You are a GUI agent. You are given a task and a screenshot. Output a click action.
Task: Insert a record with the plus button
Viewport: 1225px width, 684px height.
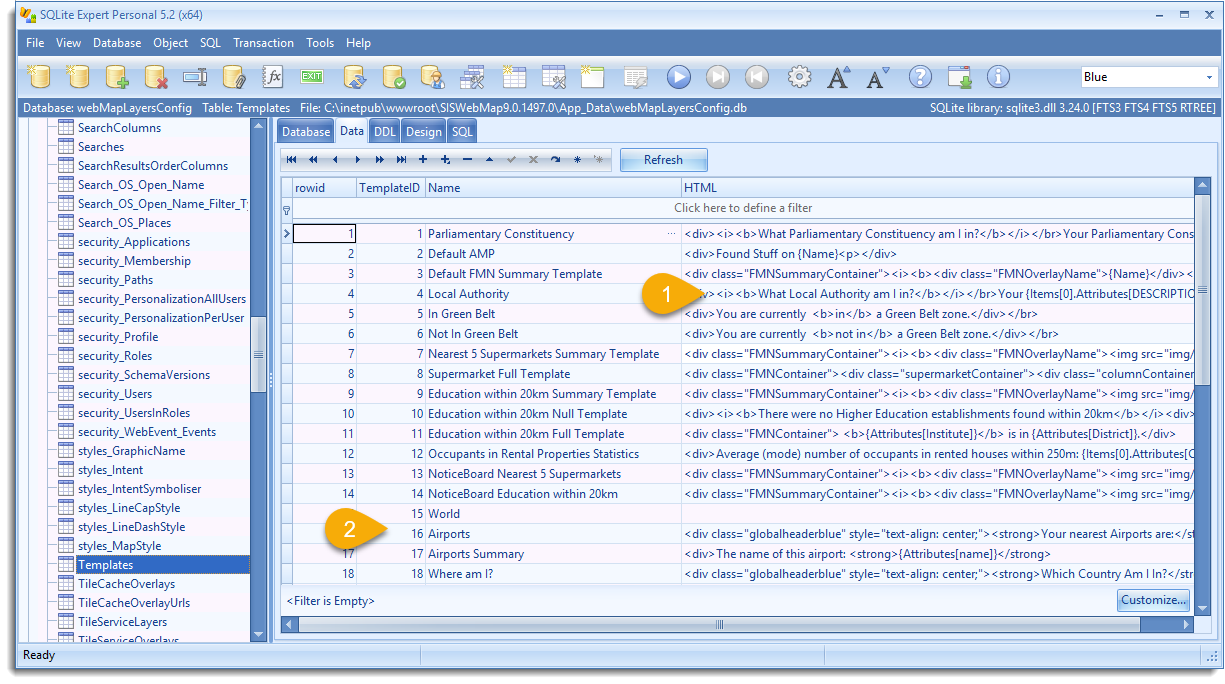pyautogui.click(x=423, y=160)
